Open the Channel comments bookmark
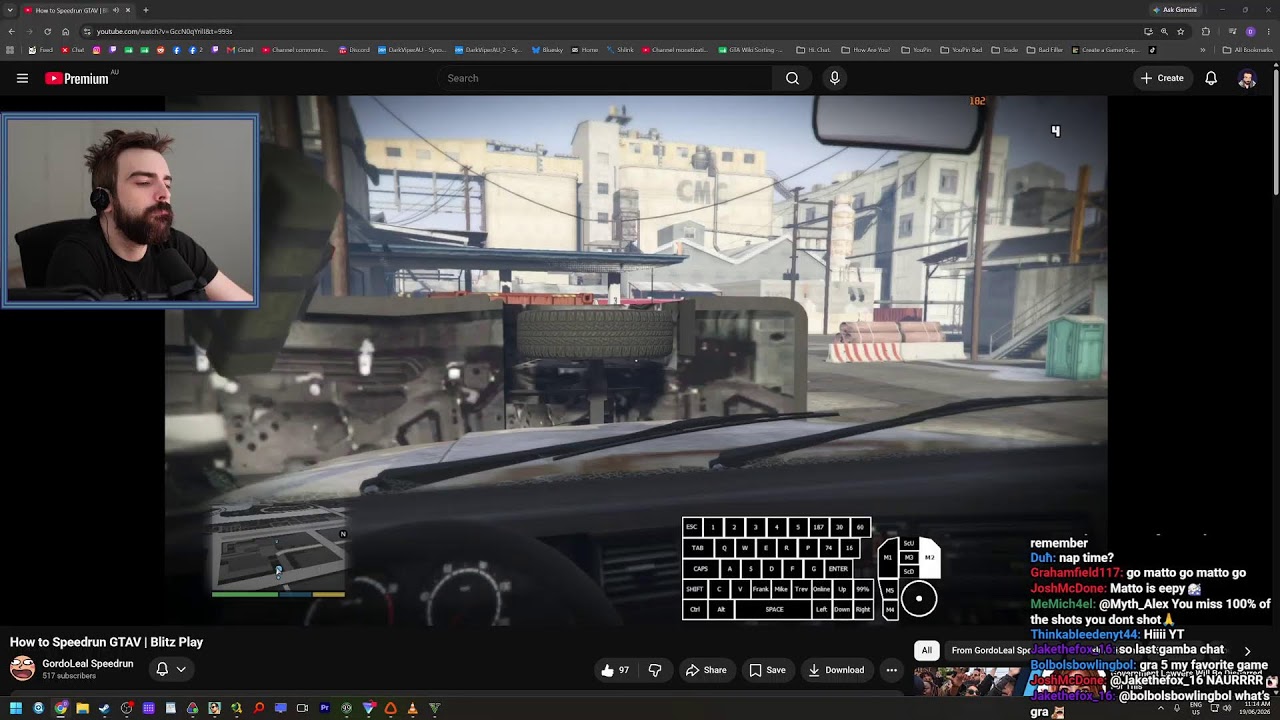 (294, 49)
